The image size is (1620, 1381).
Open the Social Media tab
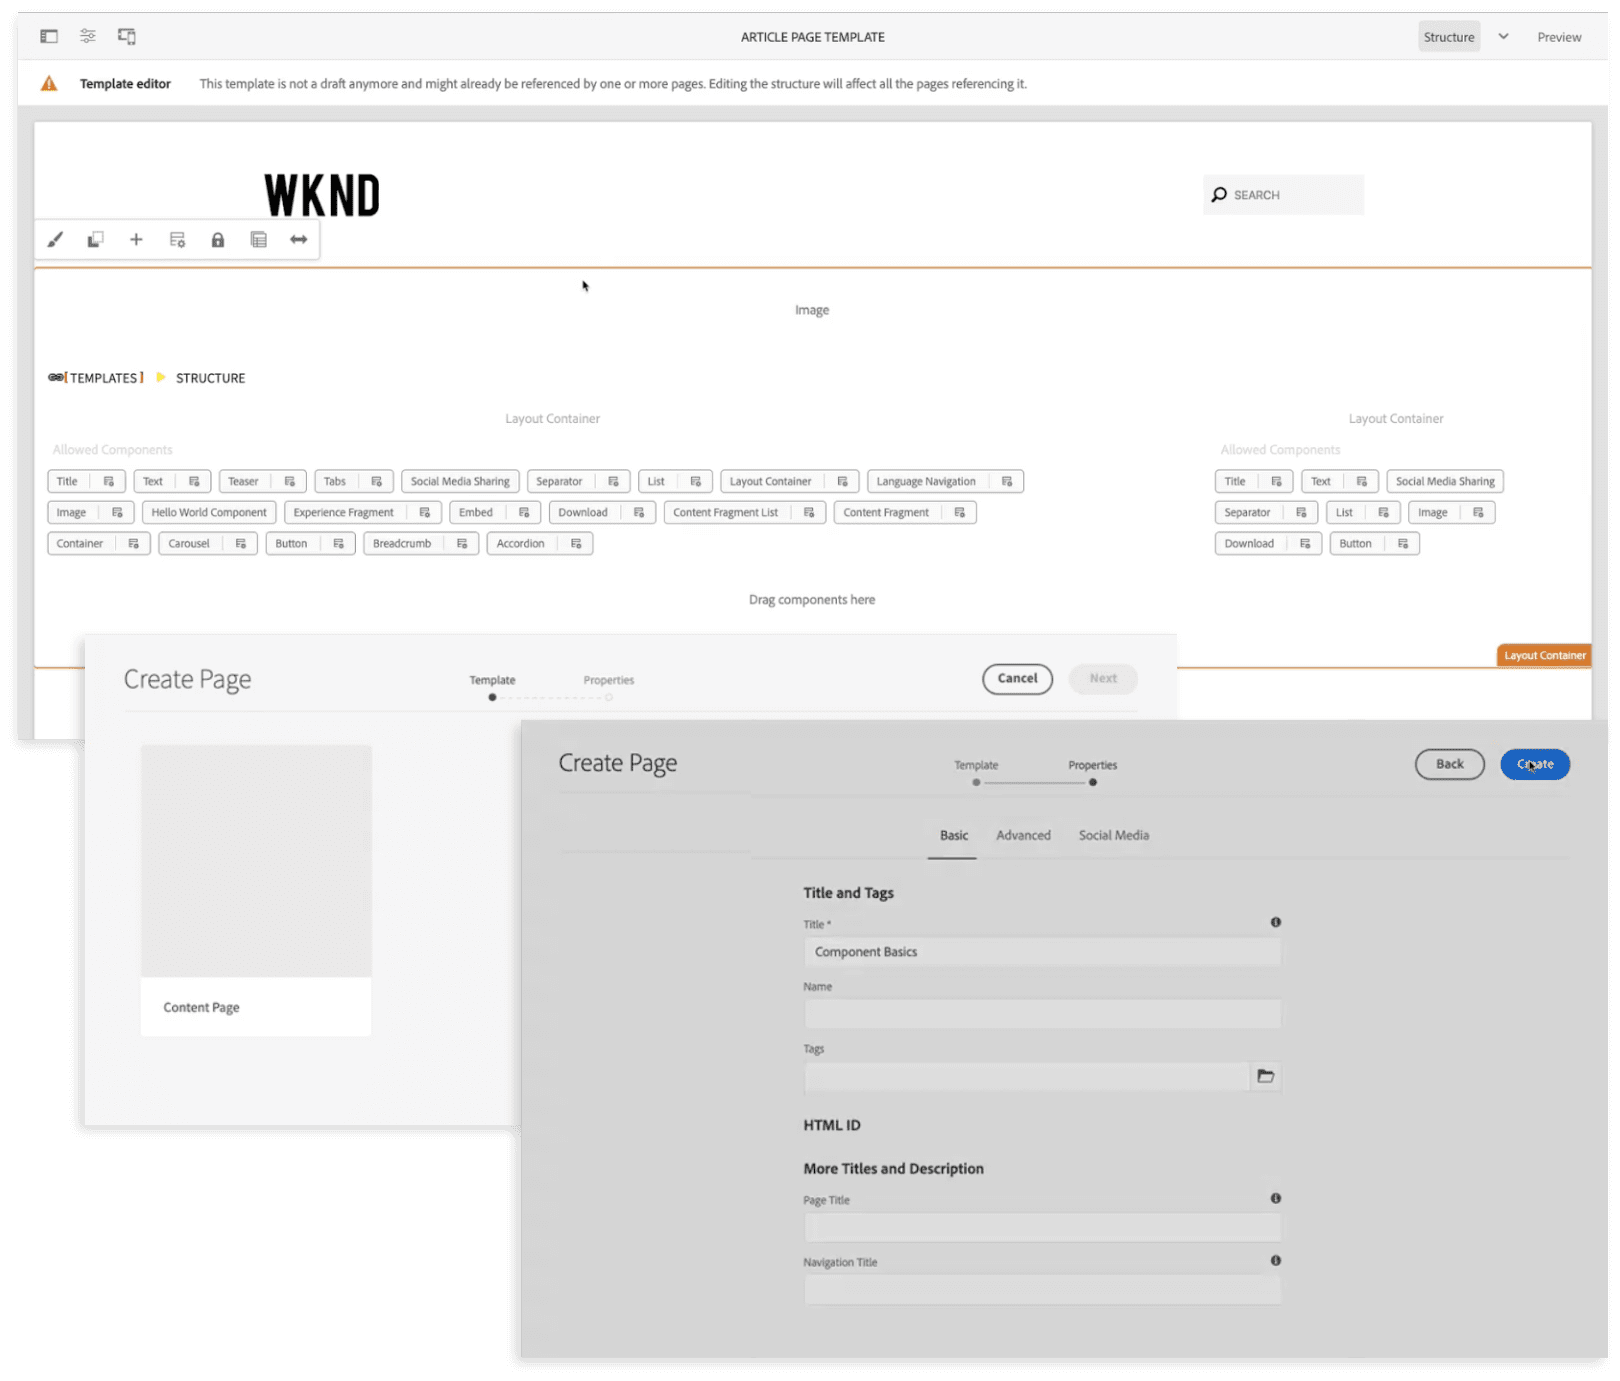coord(1113,835)
